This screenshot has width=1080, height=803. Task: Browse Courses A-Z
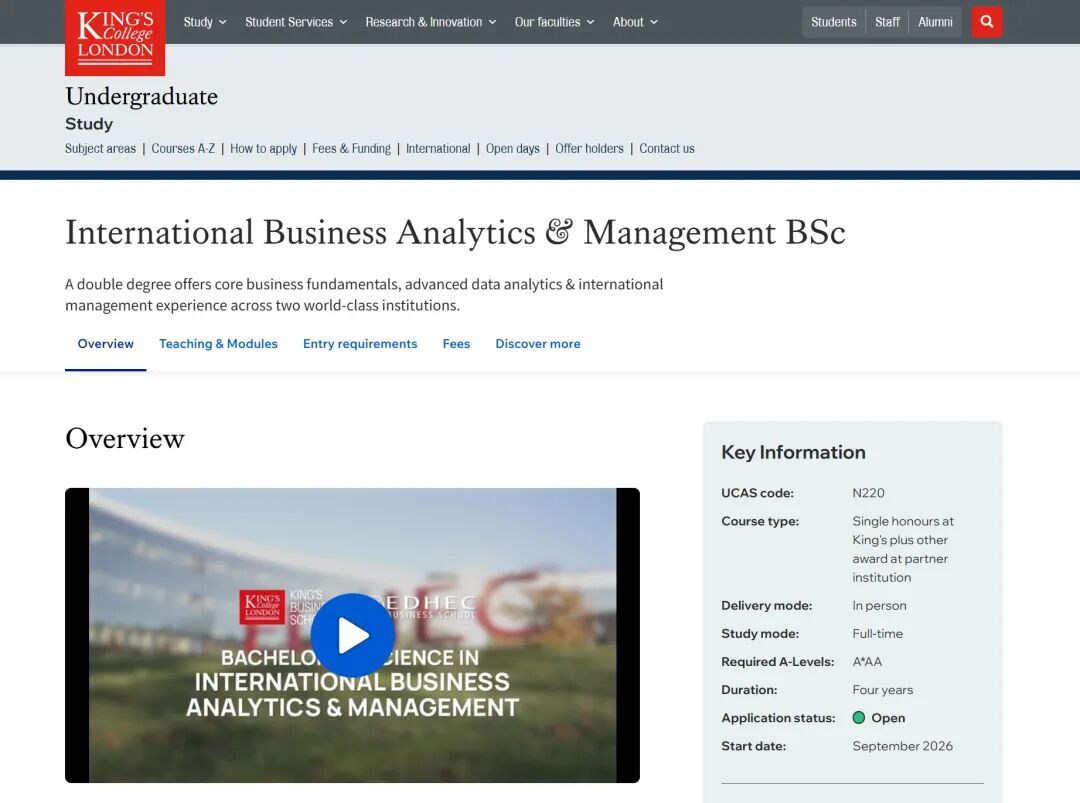(x=183, y=149)
